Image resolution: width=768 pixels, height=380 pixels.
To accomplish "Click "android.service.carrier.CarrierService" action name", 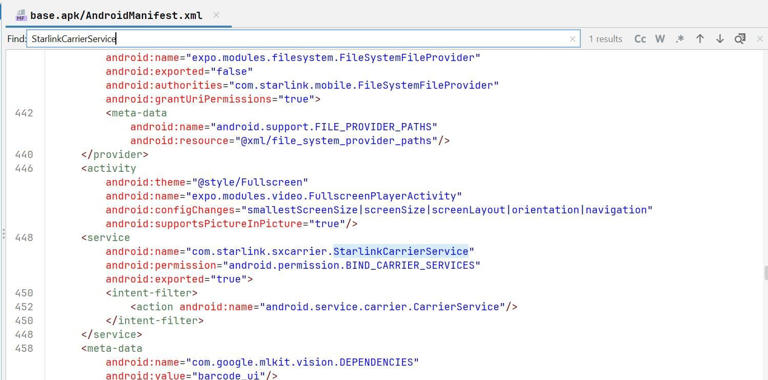I will pos(383,307).
